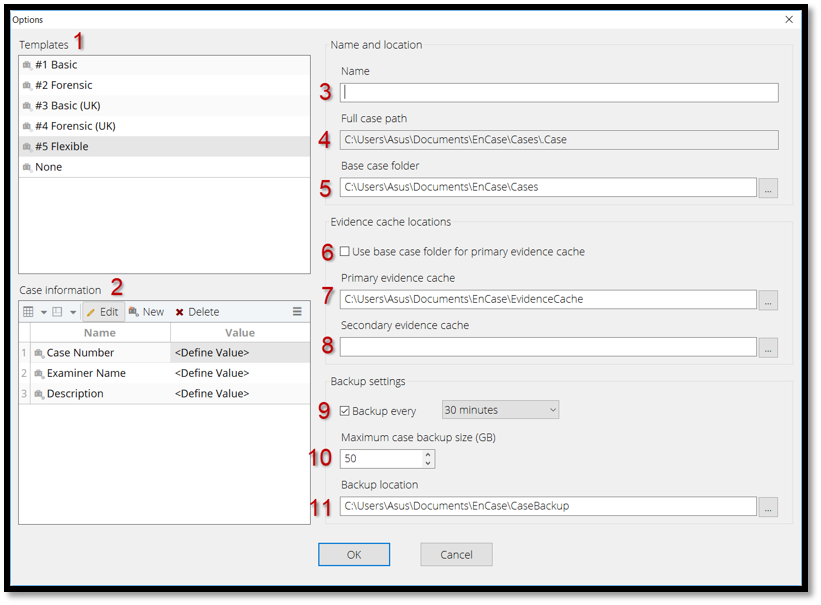The image size is (821, 605).
Task: Browse for the backup location
Action: (x=768, y=507)
